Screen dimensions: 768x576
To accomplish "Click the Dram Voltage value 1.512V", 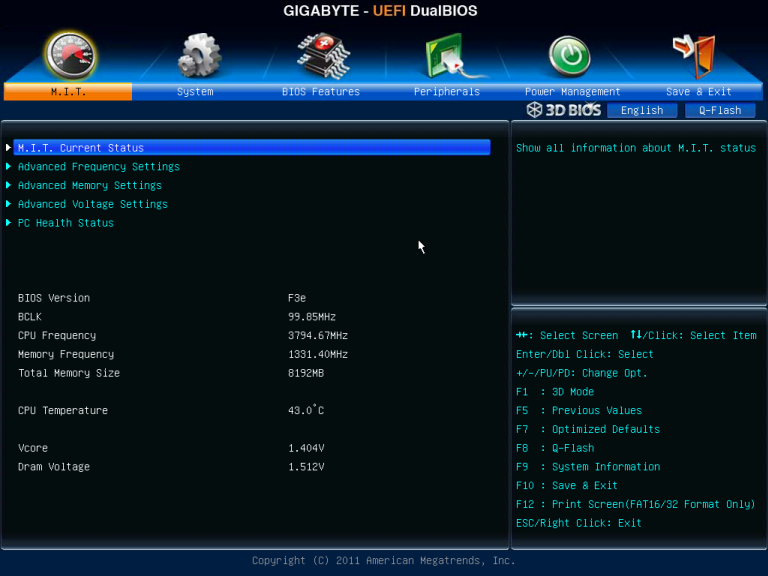I will click(306, 466).
